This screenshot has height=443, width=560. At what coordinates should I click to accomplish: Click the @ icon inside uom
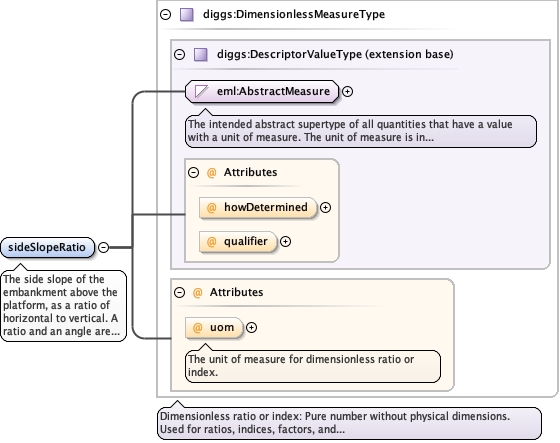[198, 328]
